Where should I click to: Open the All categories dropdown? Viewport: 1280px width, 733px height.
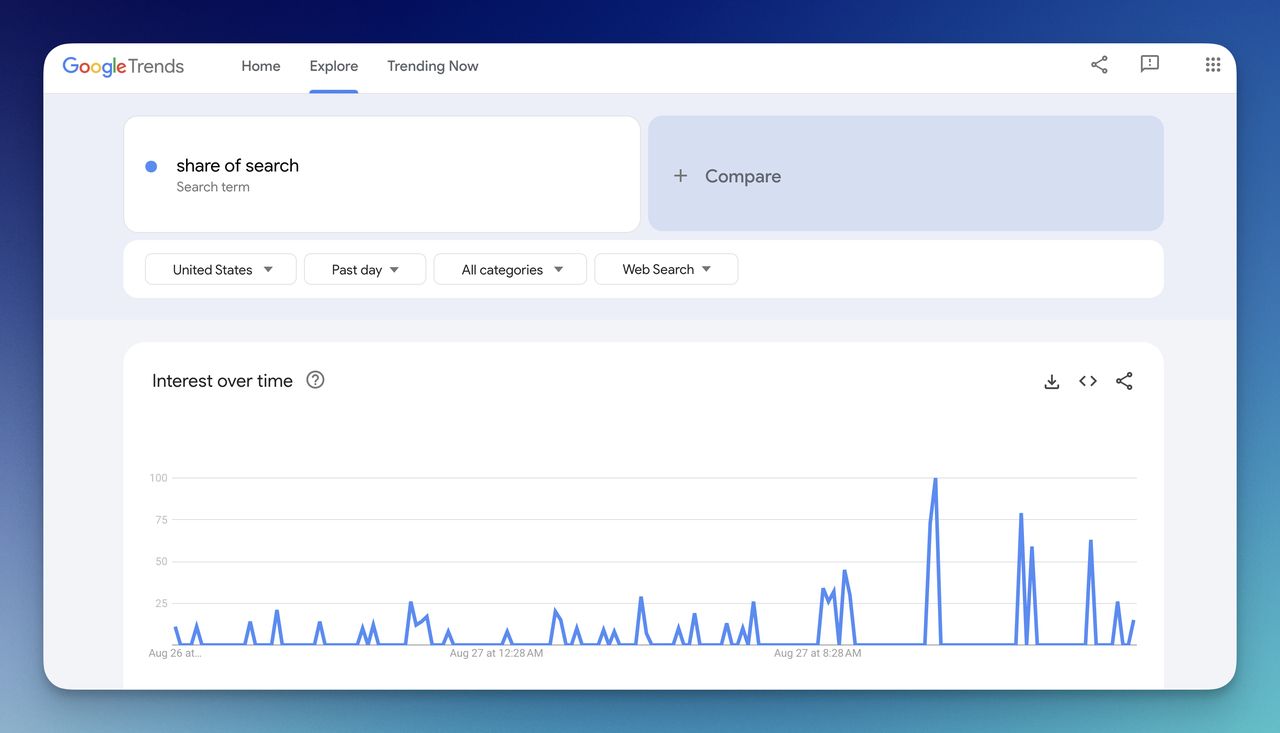(x=510, y=269)
